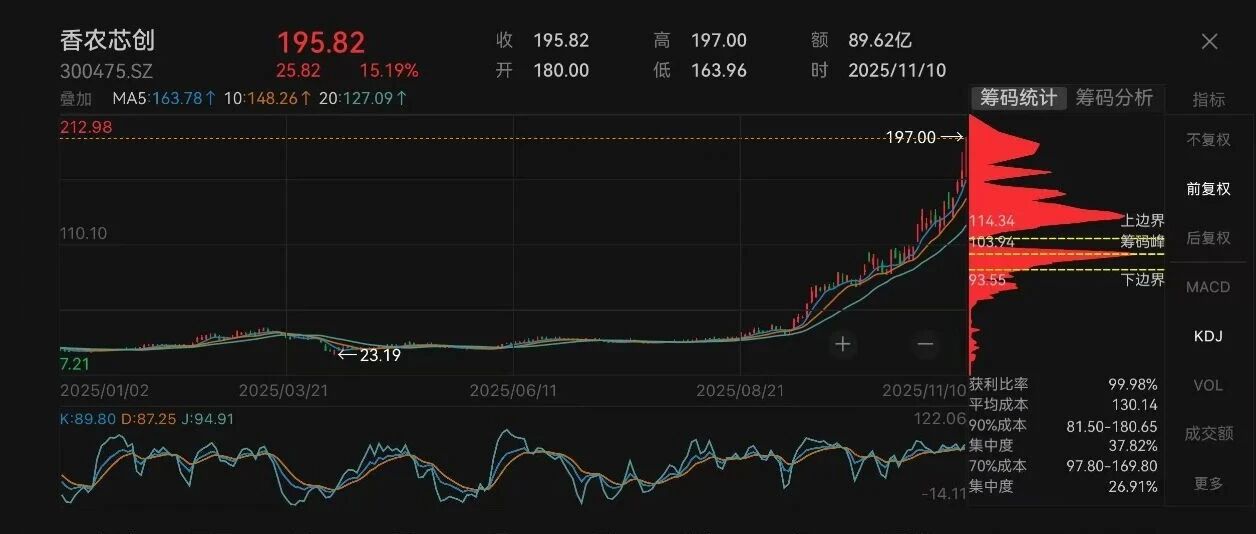This screenshot has height=534, width=1256.
Task: Click the low price 163.96
Action: coord(719,71)
